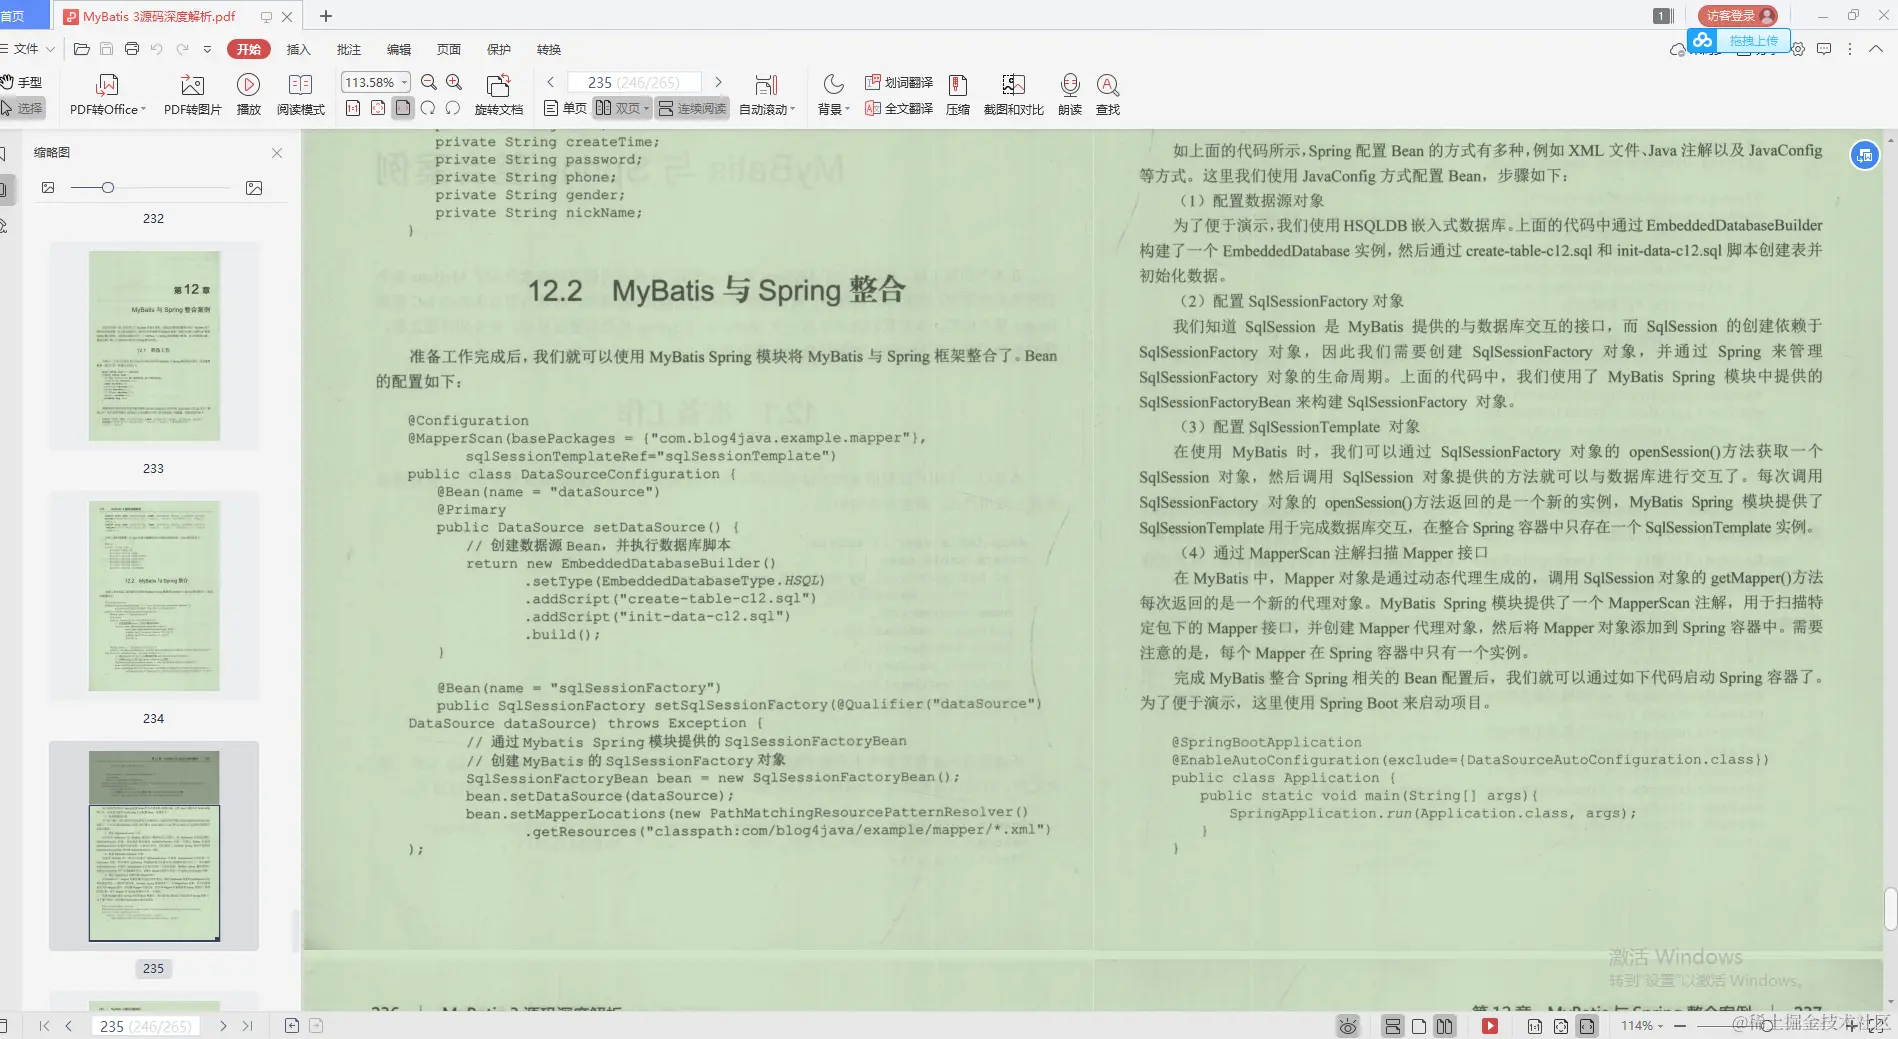Start slideshow with the 播放 button
Image resolution: width=1898 pixels, height=1039 pixels.
click(248, 94)
